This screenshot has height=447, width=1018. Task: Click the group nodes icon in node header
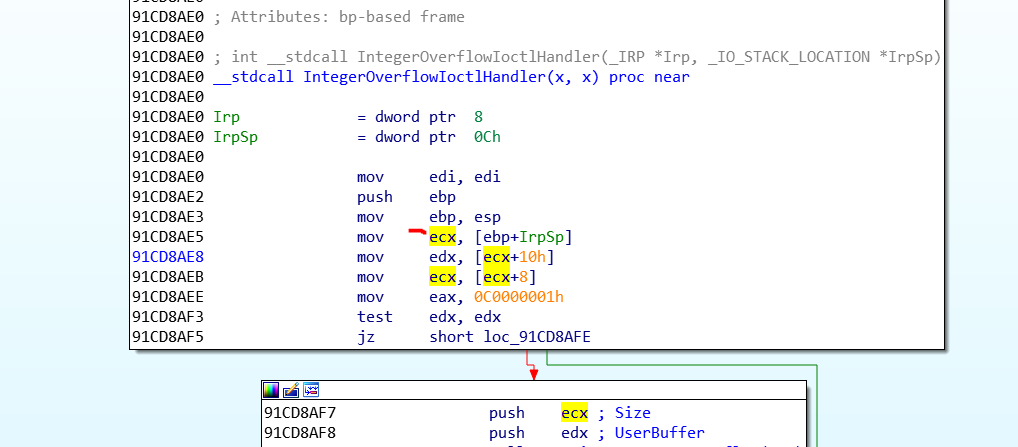(x=311, y=390)
